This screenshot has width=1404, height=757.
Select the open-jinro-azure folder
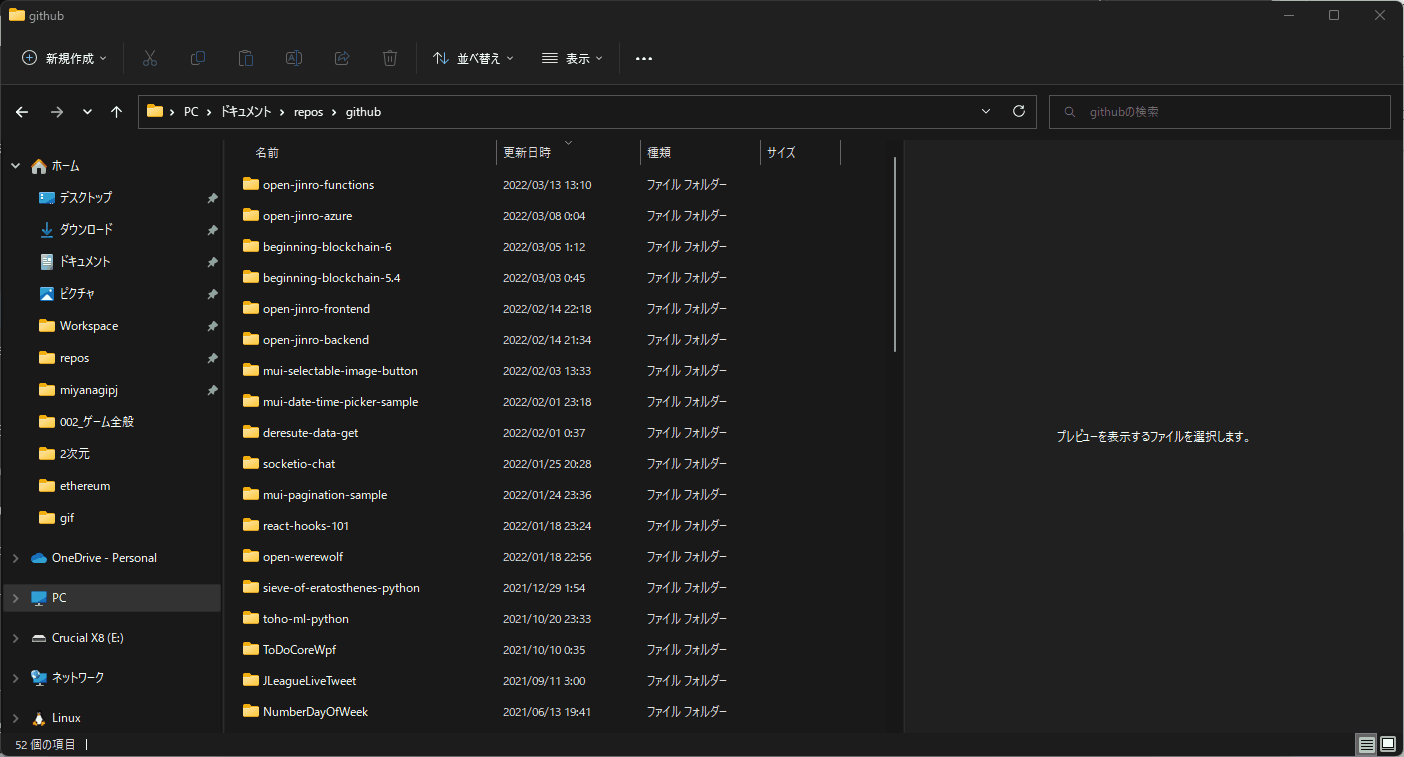tap(307, 215)
